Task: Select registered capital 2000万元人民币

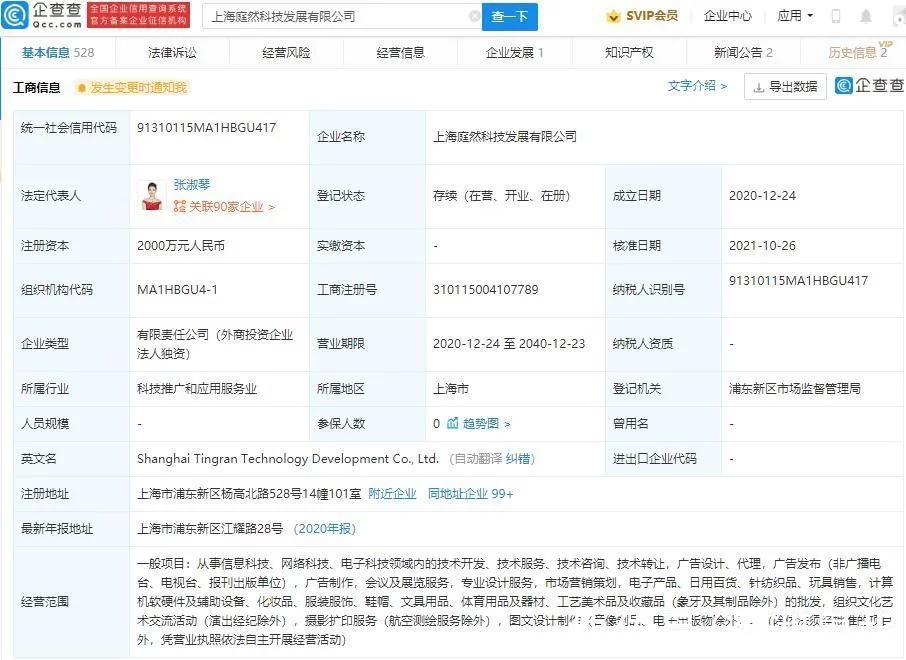Action: click(181, 246)
